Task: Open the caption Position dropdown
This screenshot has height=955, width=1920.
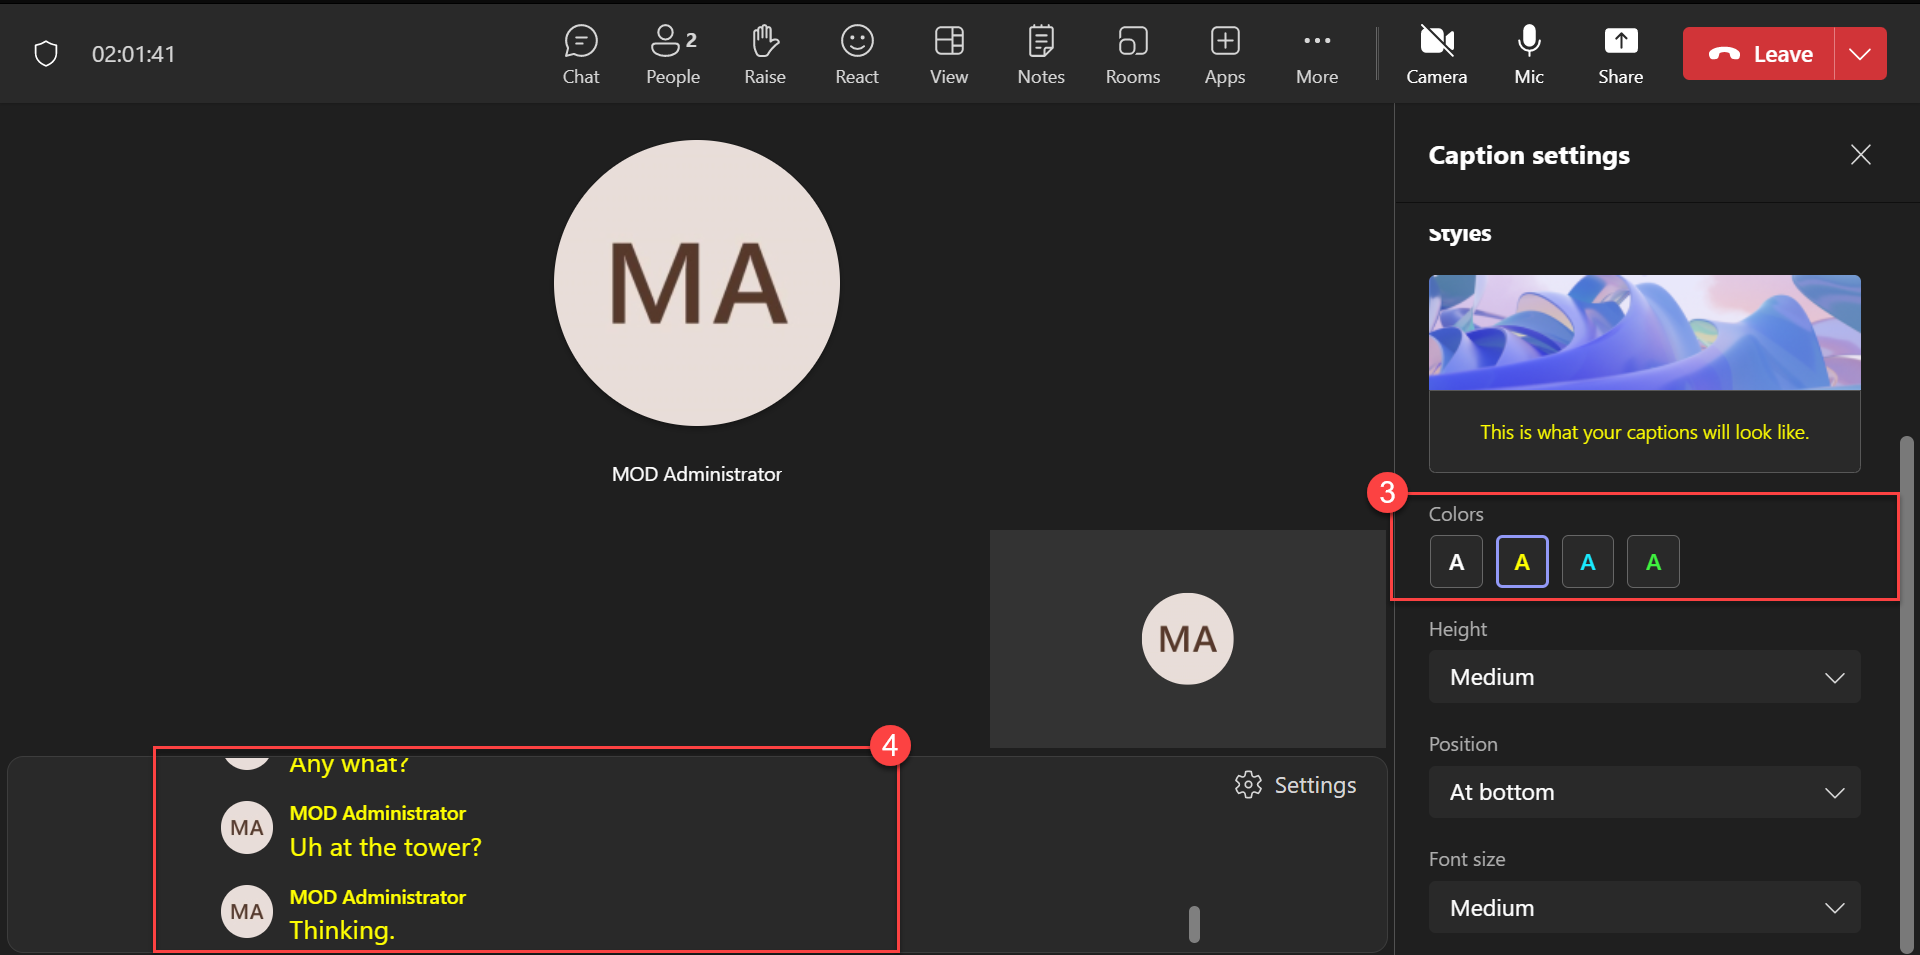Action: 1644,792
